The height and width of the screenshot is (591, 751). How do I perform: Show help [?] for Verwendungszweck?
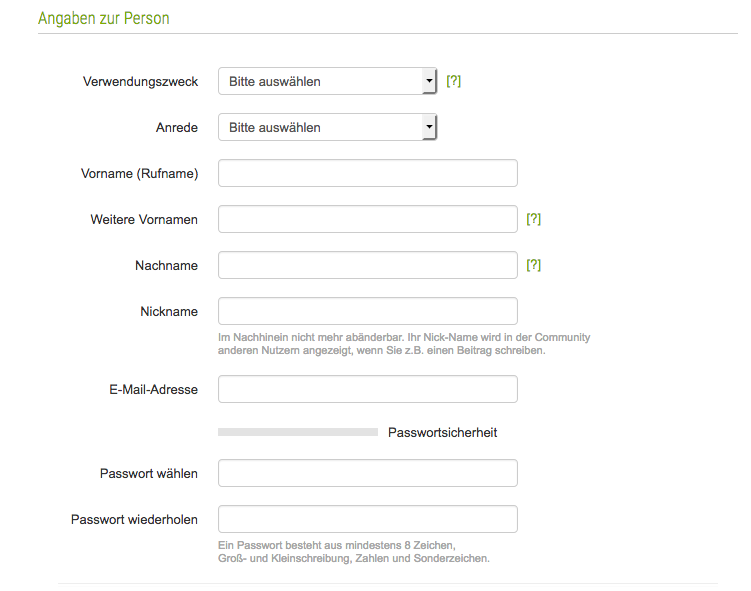(x=453, y=80)
